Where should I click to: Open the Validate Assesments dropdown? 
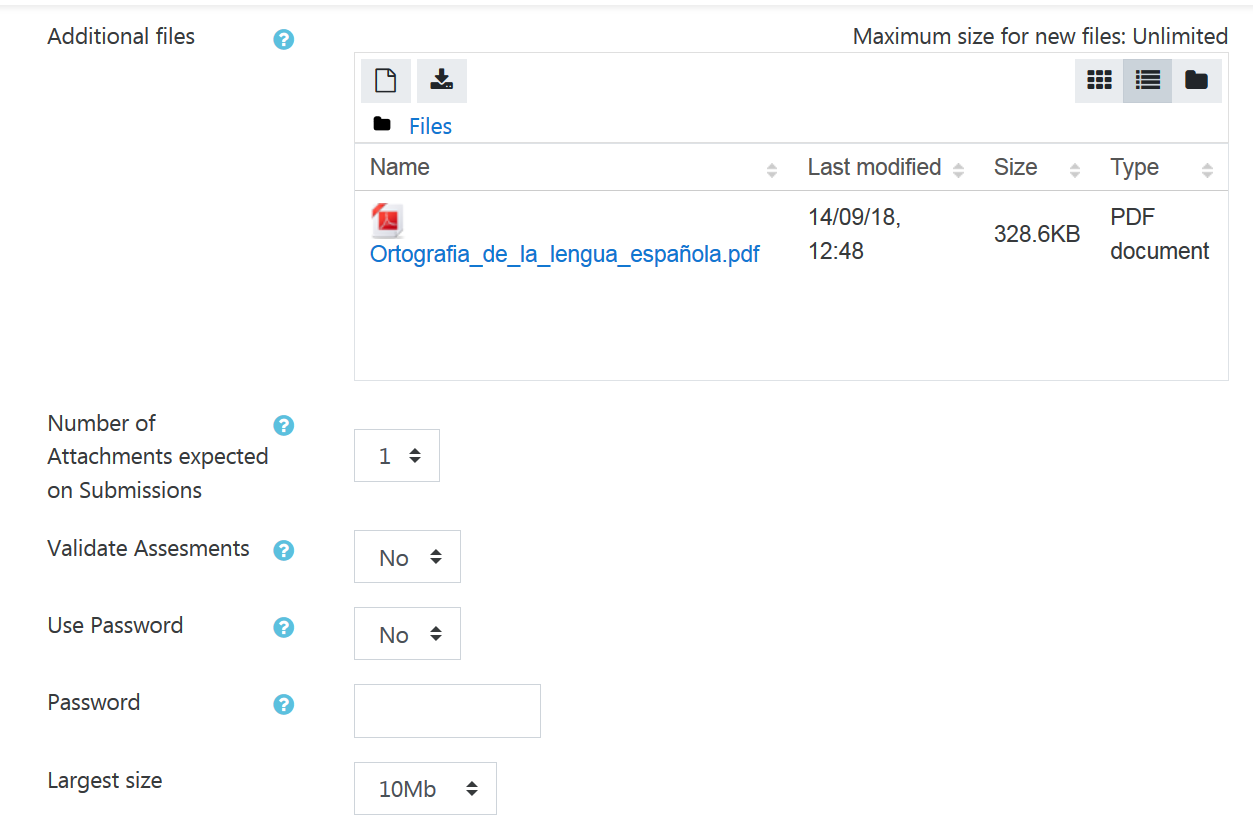[x=407, y=557]
